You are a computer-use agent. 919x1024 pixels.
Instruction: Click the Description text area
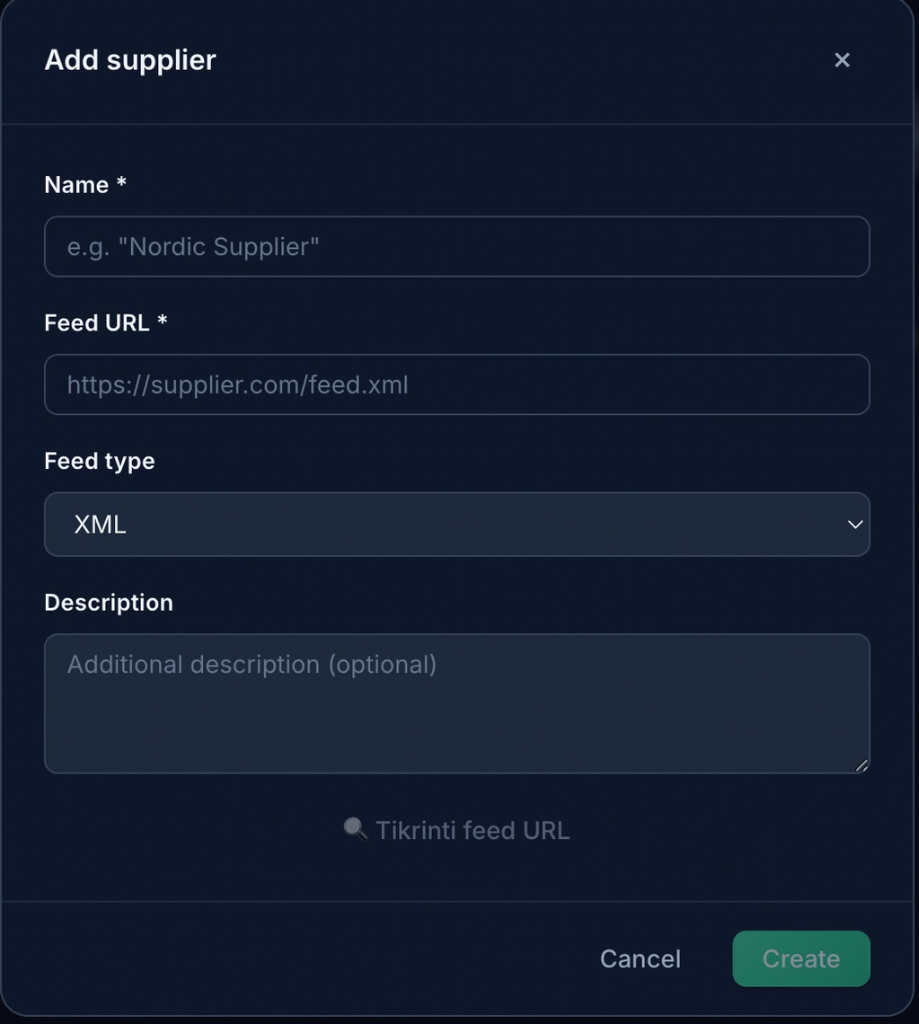457,702
